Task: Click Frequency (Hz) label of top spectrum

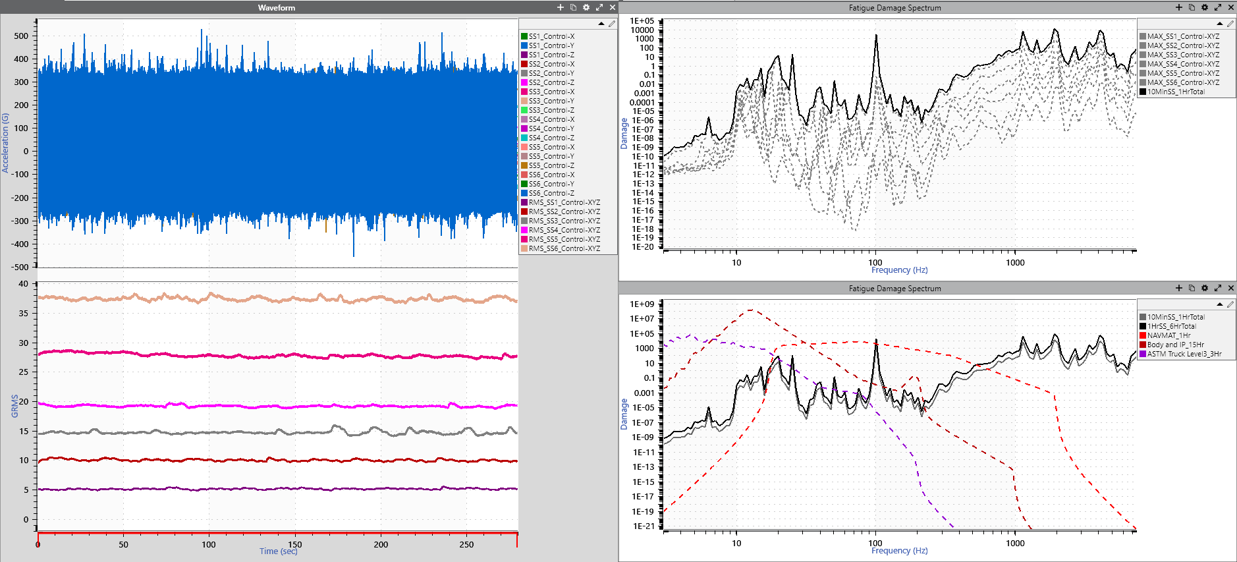Action: tap(899, 270)
